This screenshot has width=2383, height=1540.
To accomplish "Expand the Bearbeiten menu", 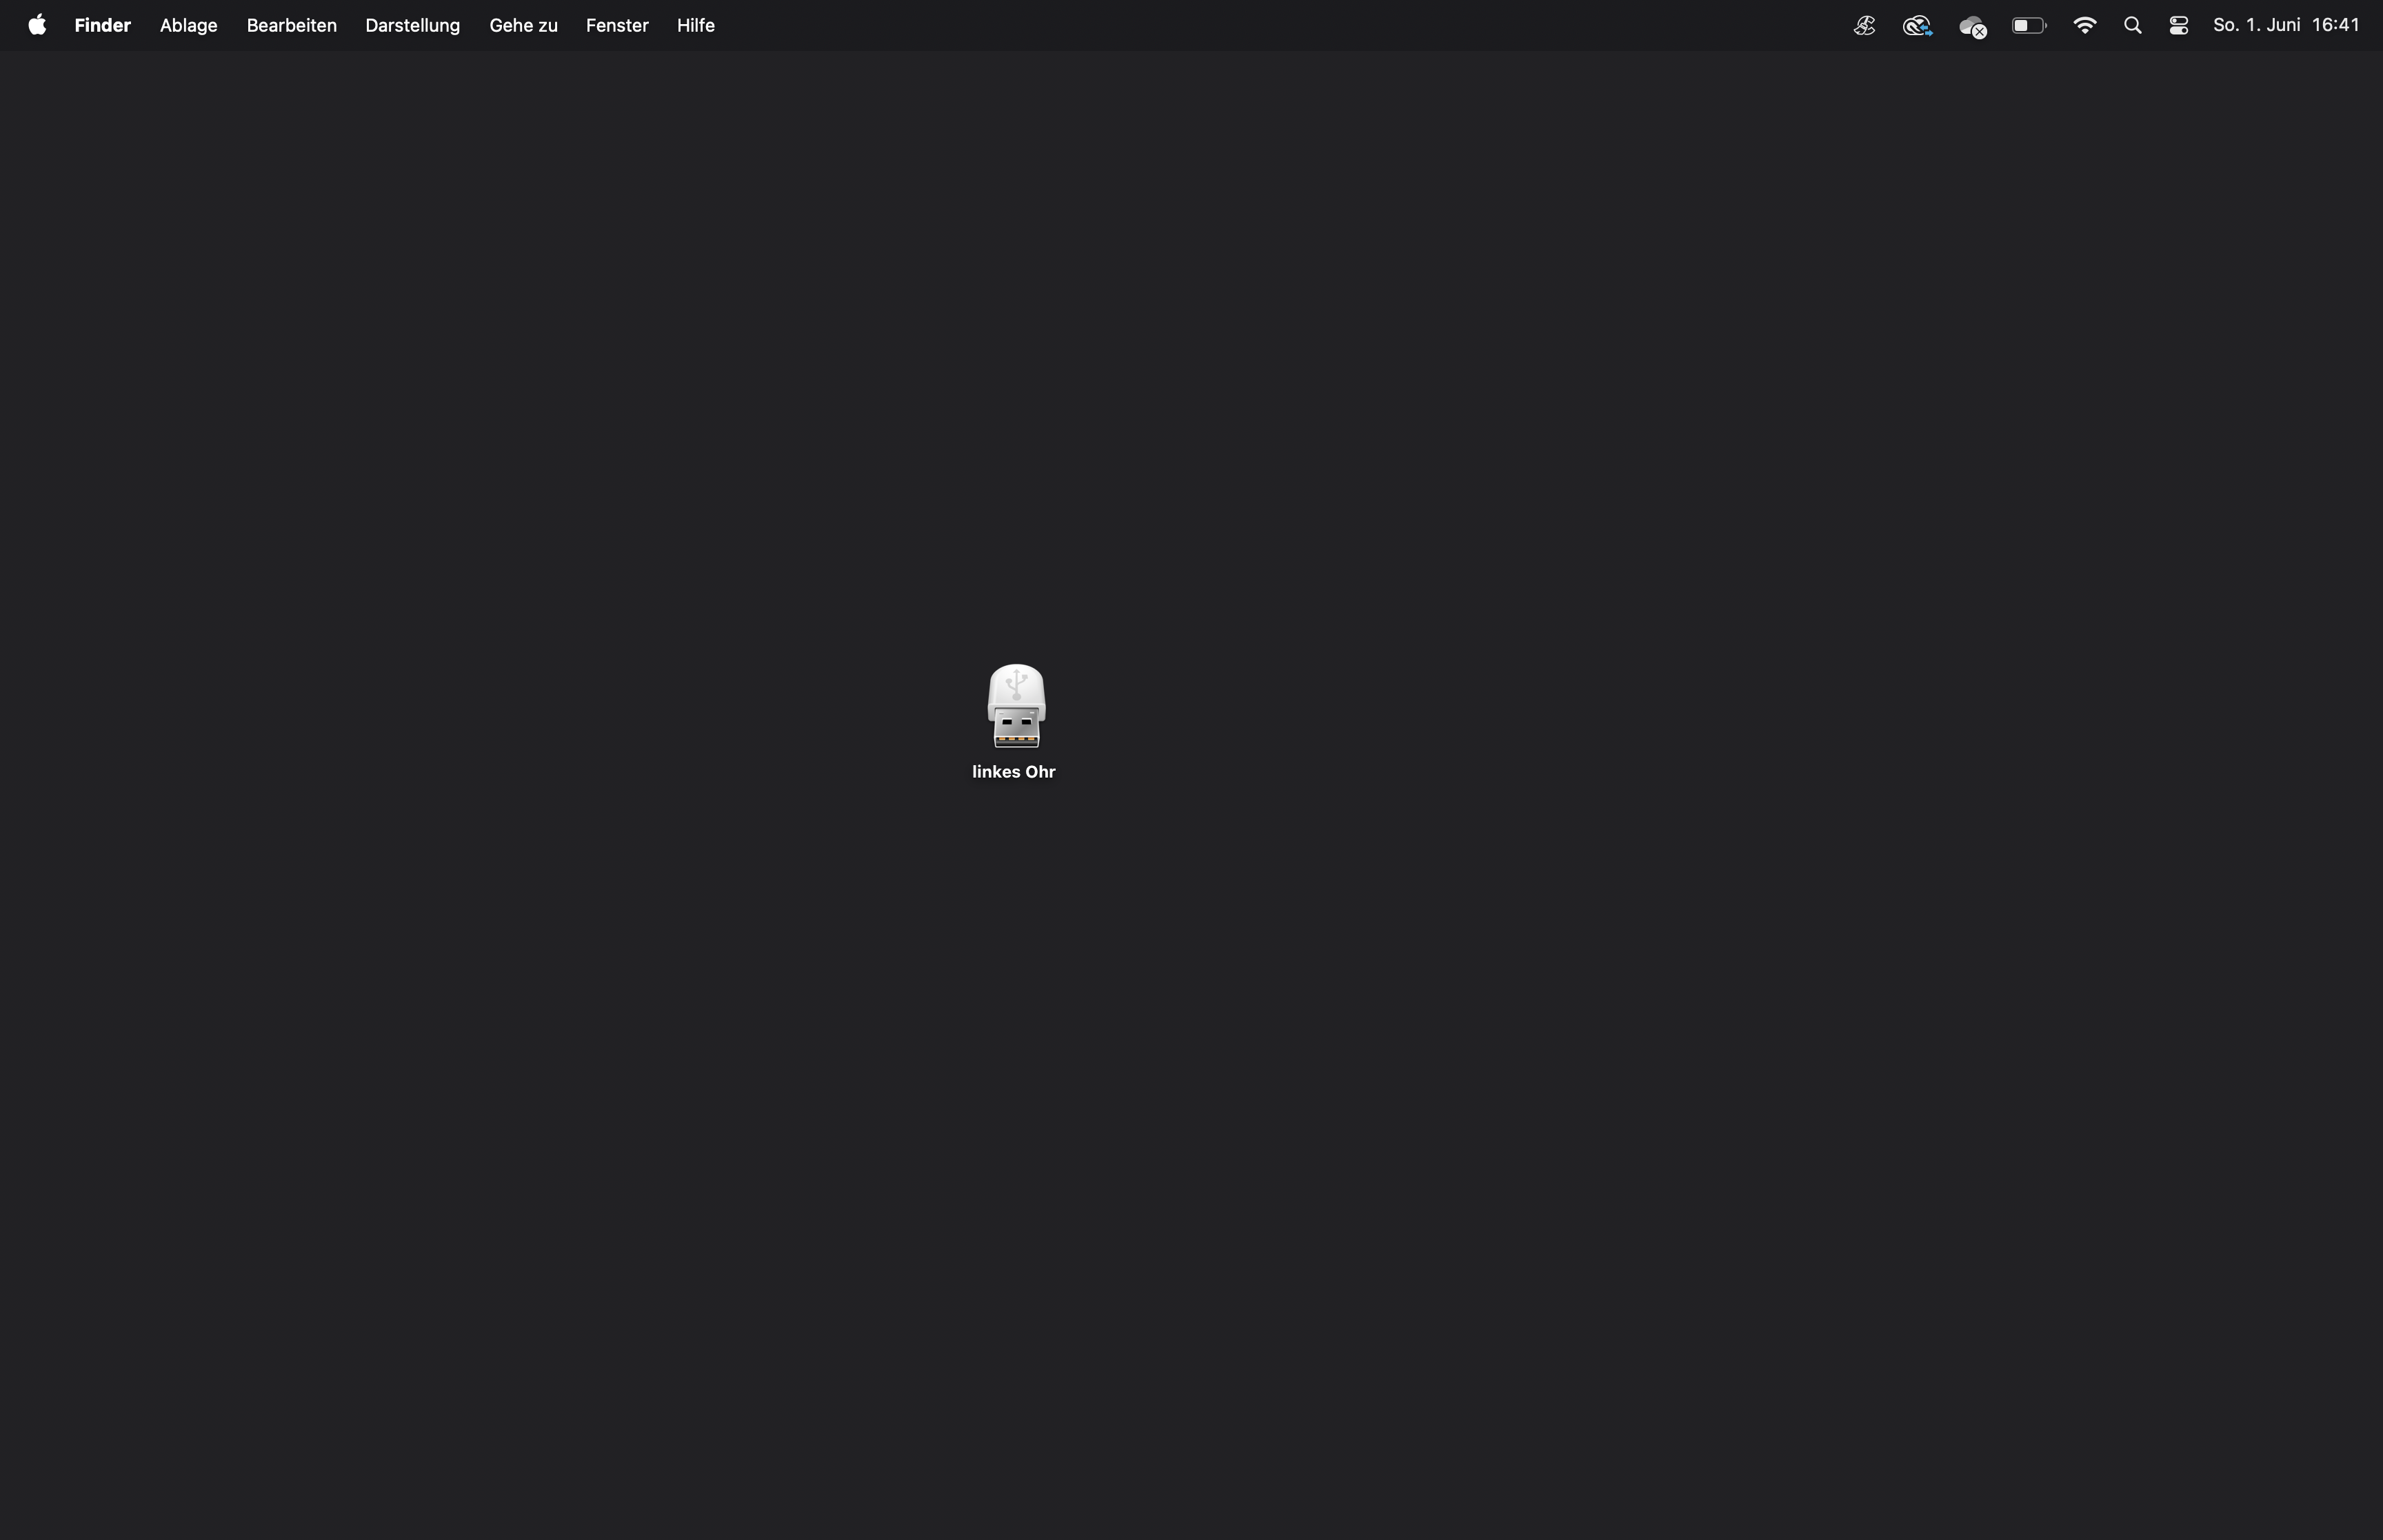I will 291,25.
